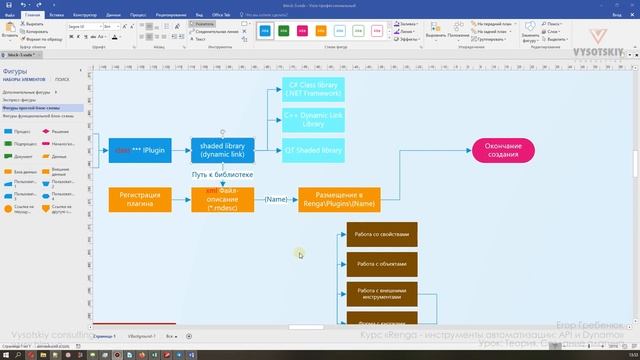Open Layers (Слои) menu
This screenshot has width=640, height=360.
tap(551, 31)
